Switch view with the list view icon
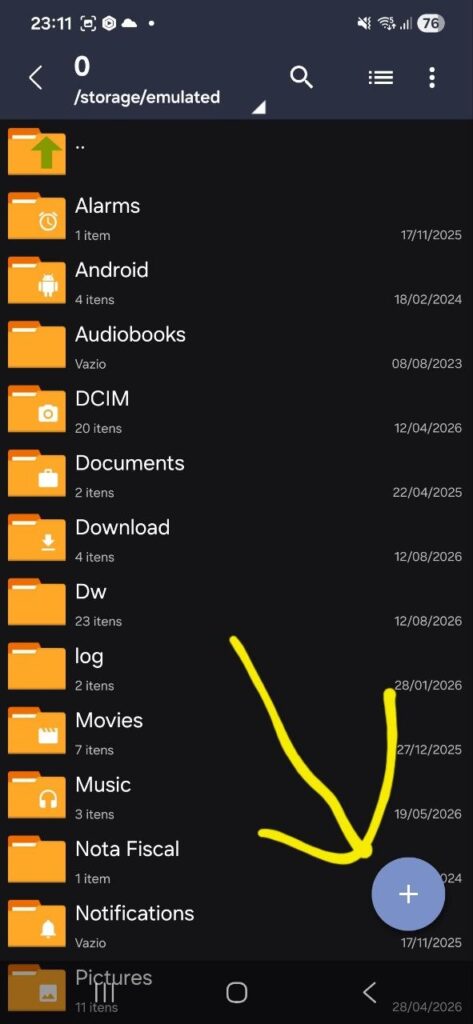 click(380, 78)
